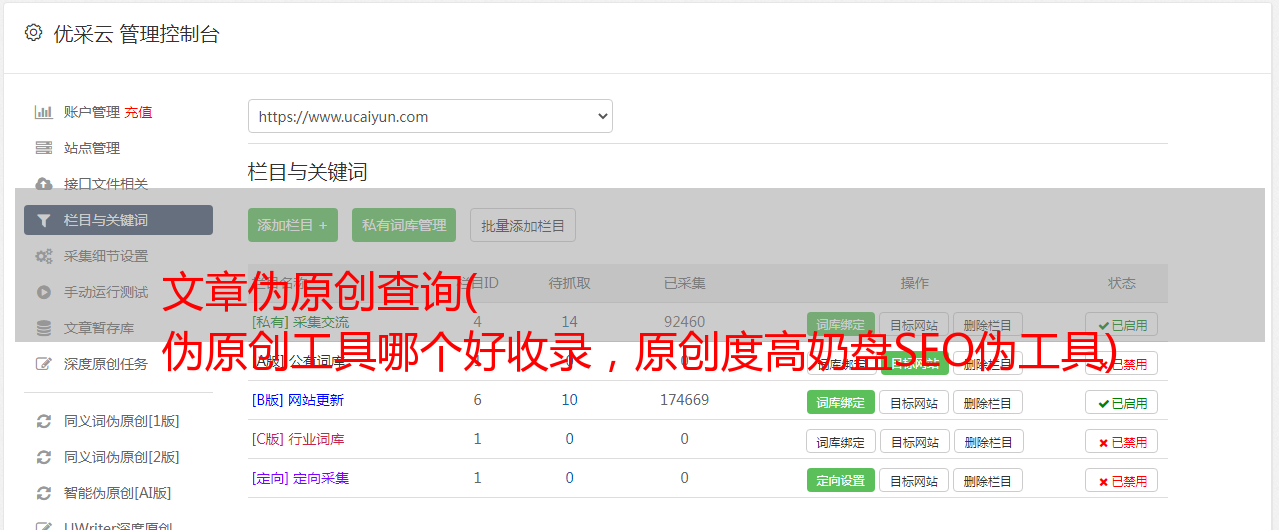Click the server icon for 站点管理
The height and width of the screenshot is (530, 1279).
[43, 148]
